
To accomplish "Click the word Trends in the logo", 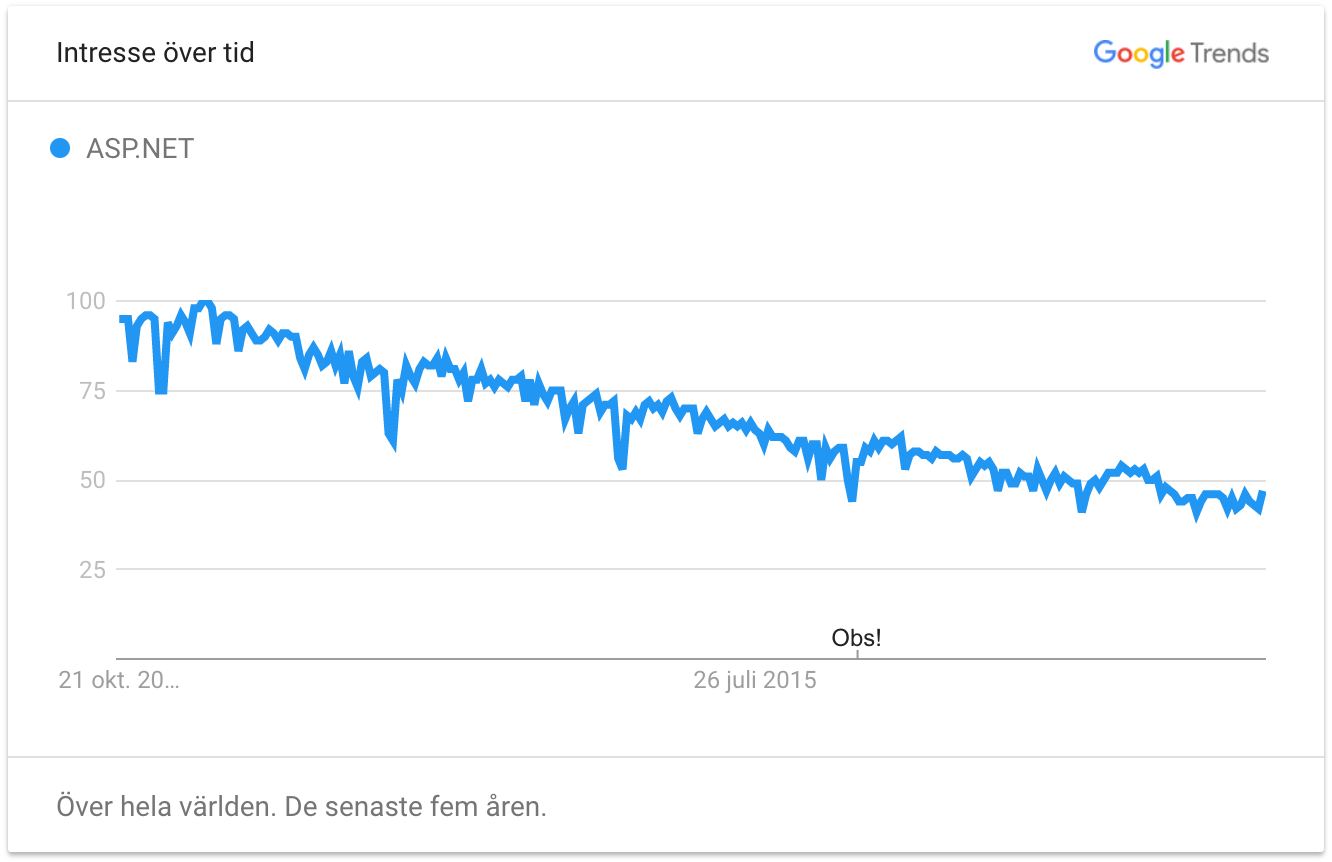I will pyautogui.click(x=1230, y=53).
